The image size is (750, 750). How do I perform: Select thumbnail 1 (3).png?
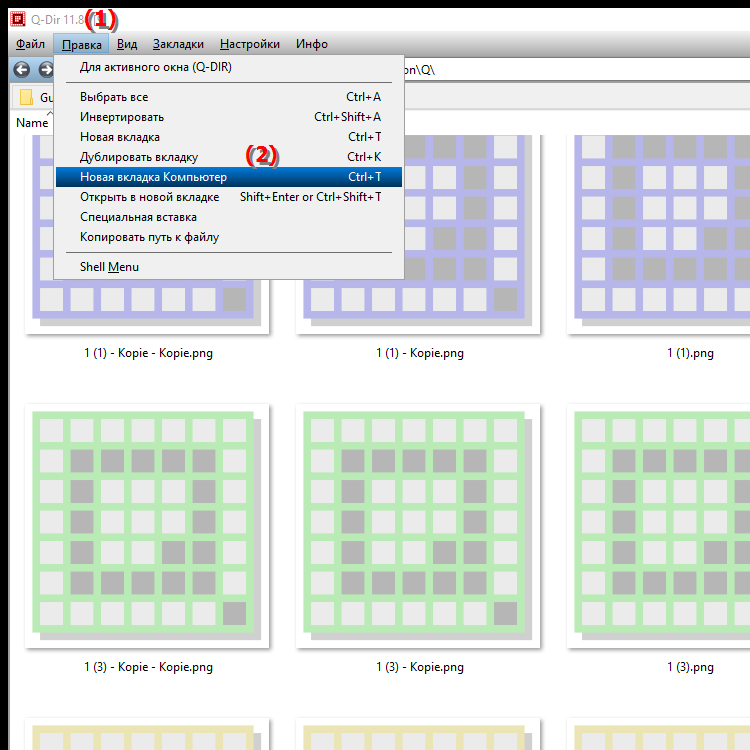coord(658,526)
